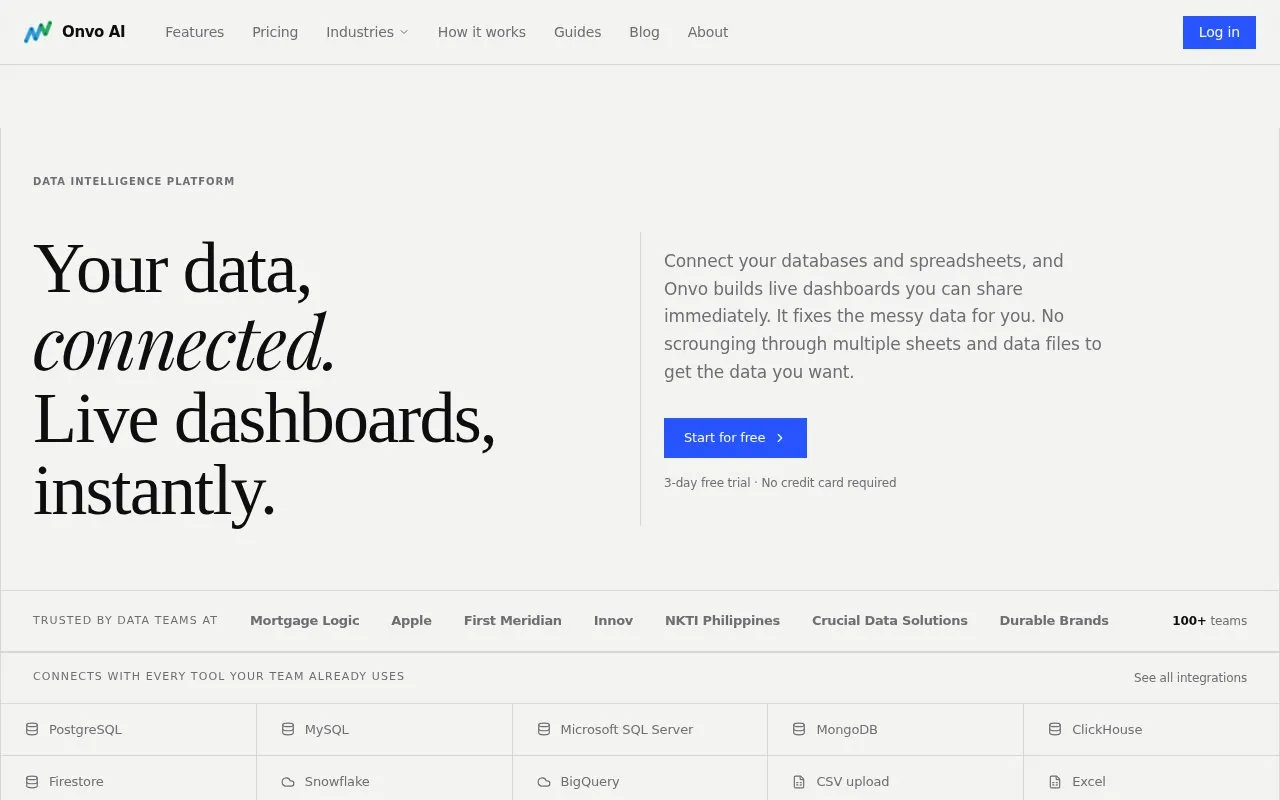This screenshot has height=800, width=1280.
Task: Click the Log in button
Action: coord(1219,32)
